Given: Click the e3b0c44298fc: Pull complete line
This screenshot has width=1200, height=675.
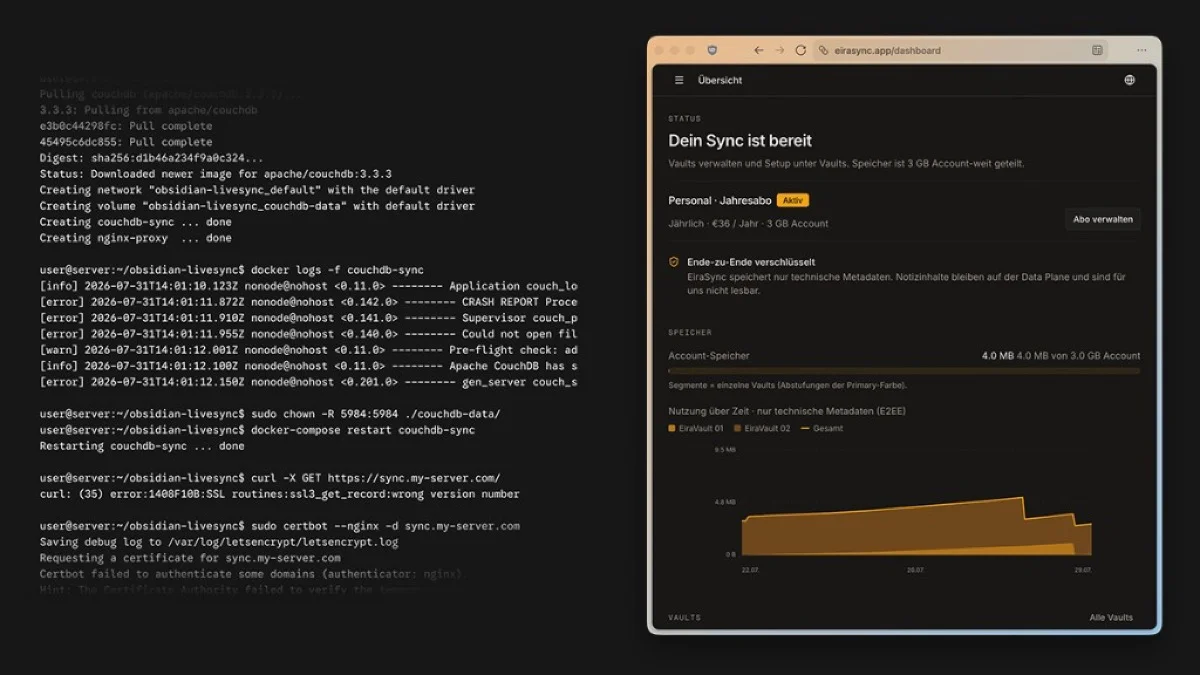Looking at the screenshot, I should click(126, 126).
